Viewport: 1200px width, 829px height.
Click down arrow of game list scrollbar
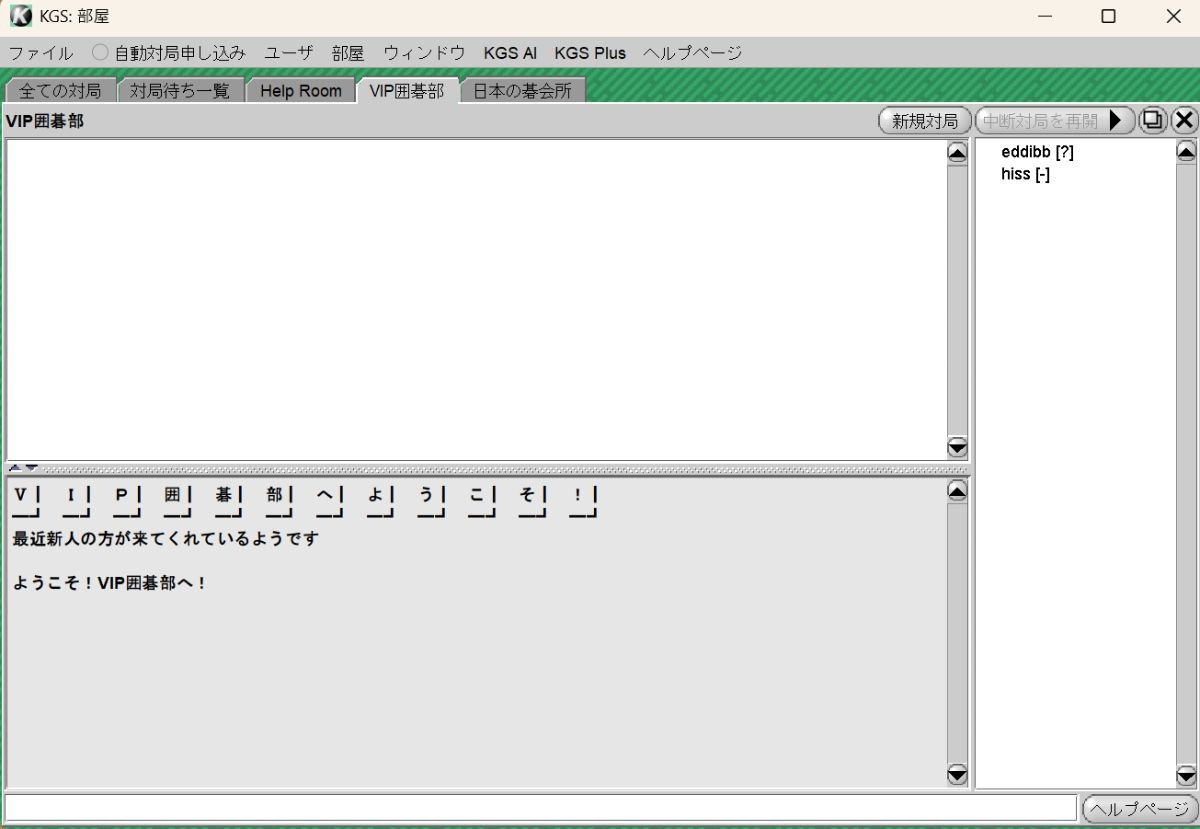957,447
